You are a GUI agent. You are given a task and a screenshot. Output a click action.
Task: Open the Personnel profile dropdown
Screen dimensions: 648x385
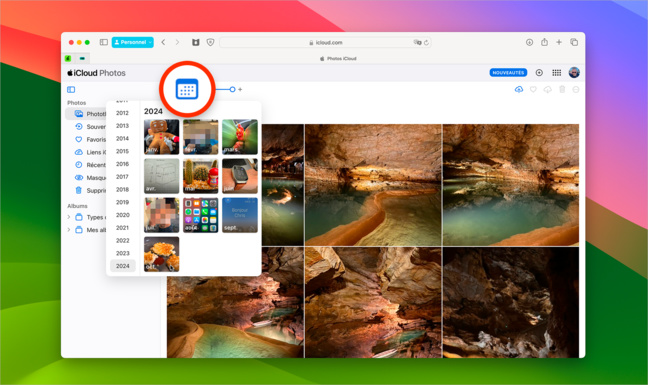133,42
